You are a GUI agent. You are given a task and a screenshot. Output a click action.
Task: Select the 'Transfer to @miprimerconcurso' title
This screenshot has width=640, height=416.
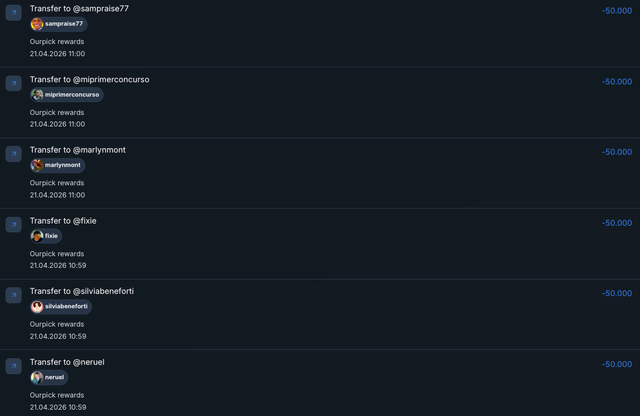point(89,80)
